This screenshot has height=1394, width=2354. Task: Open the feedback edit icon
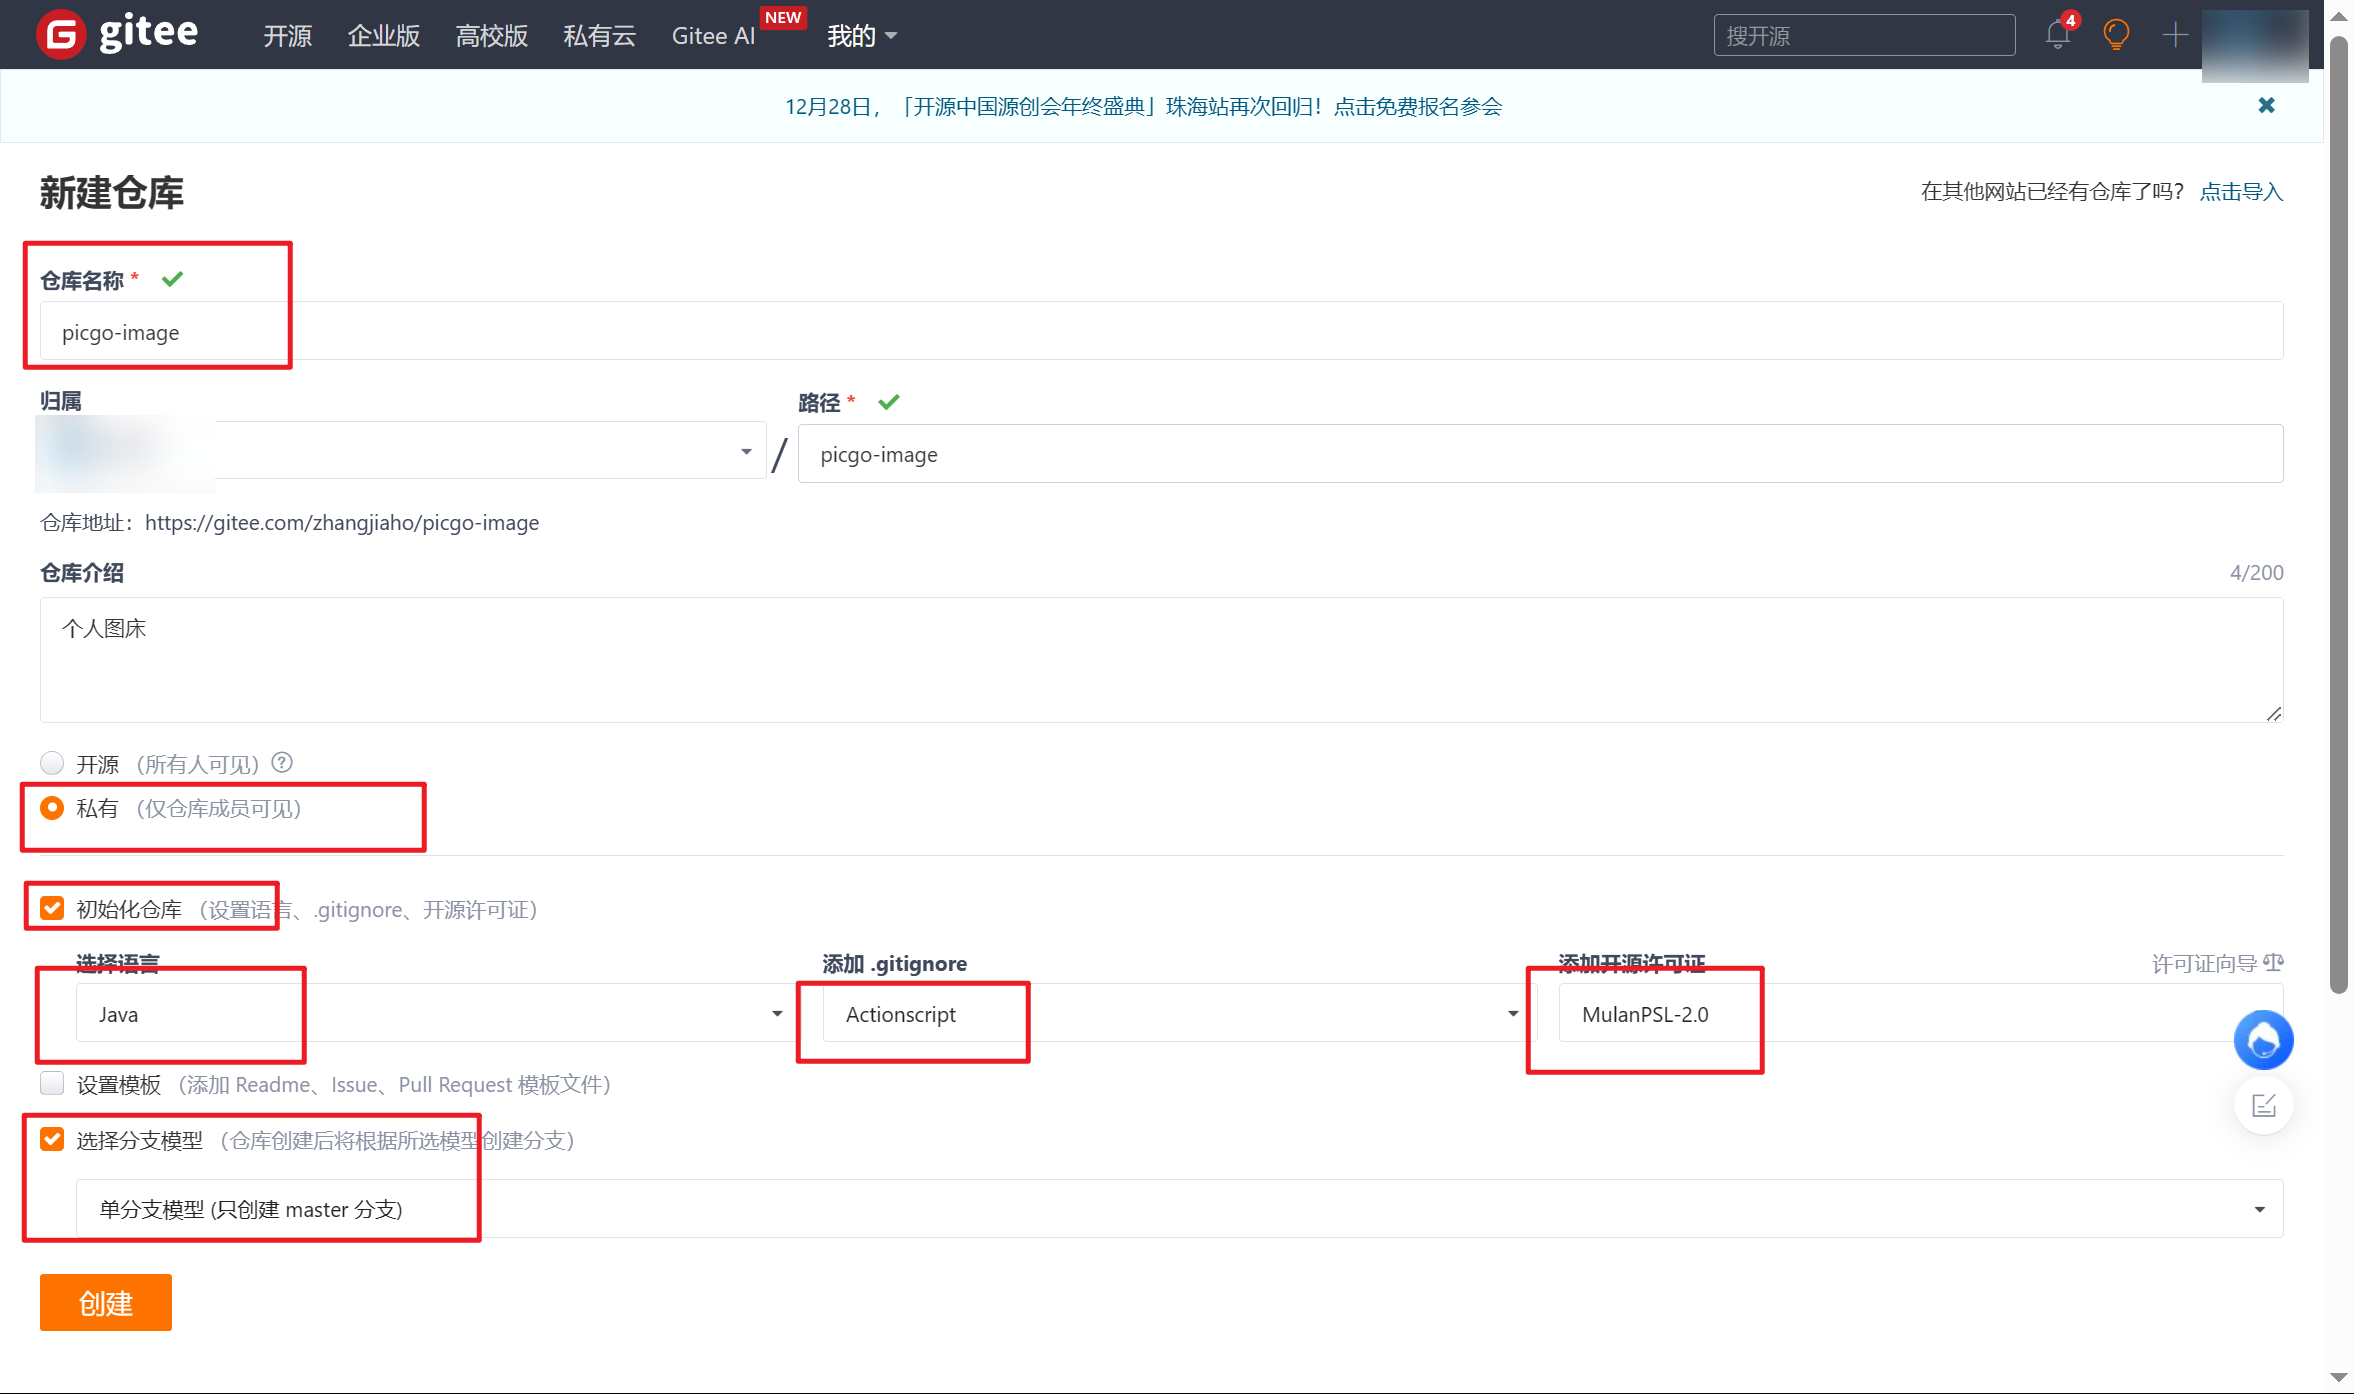click(2264, 1105)
